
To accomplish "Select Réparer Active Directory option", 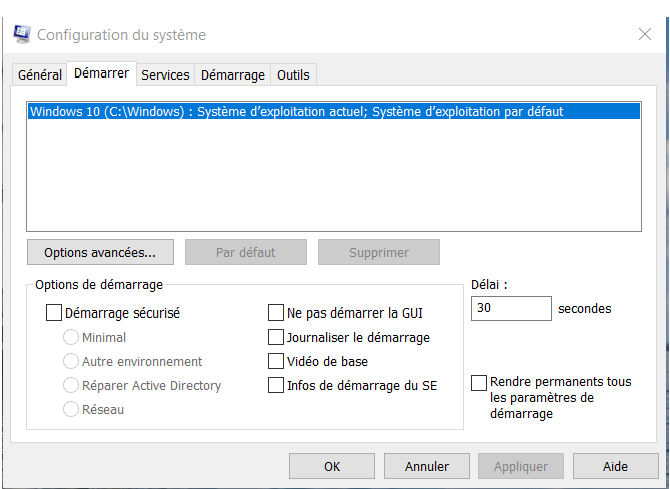I will [x=71, y=385].
